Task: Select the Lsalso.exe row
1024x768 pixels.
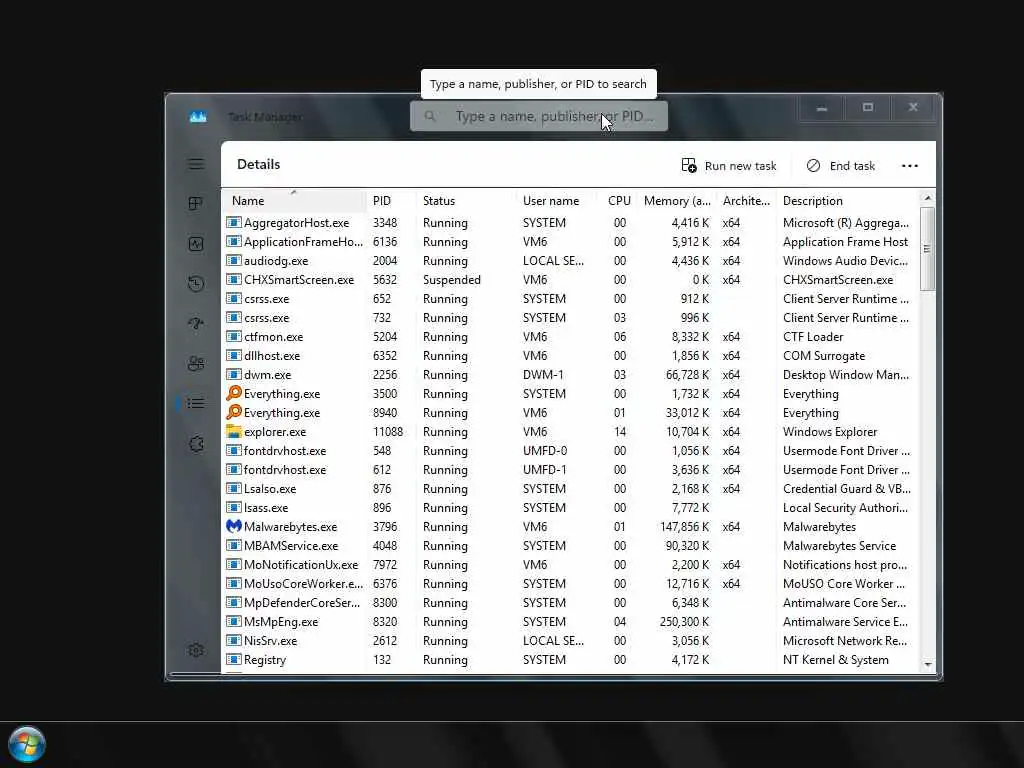Action: (x=569, y=488)
